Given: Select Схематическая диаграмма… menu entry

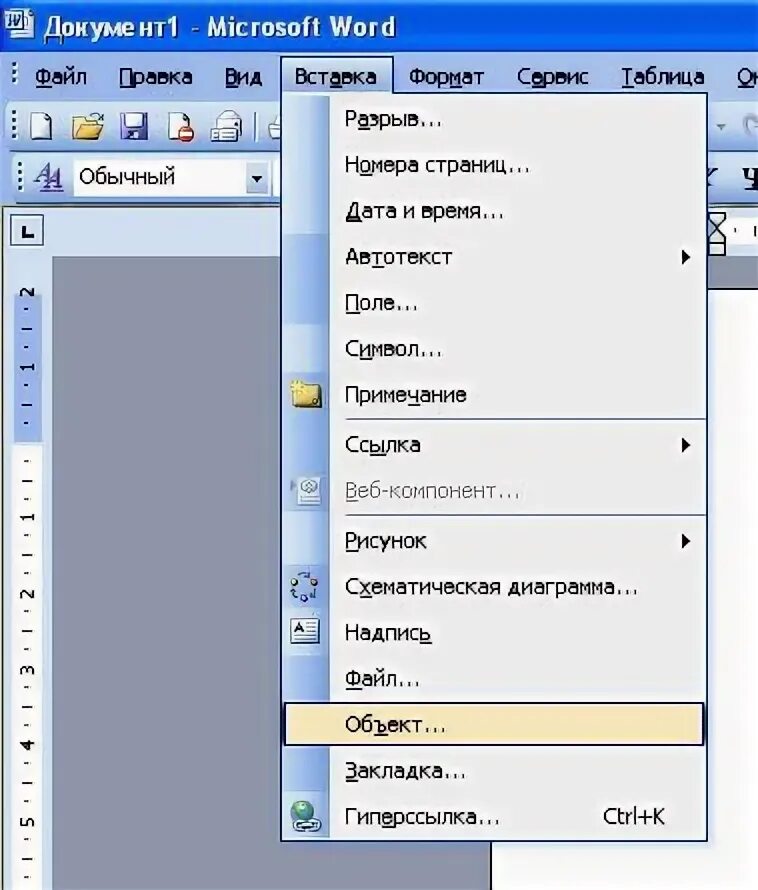Looking at the screenshot, I should 495,587.
